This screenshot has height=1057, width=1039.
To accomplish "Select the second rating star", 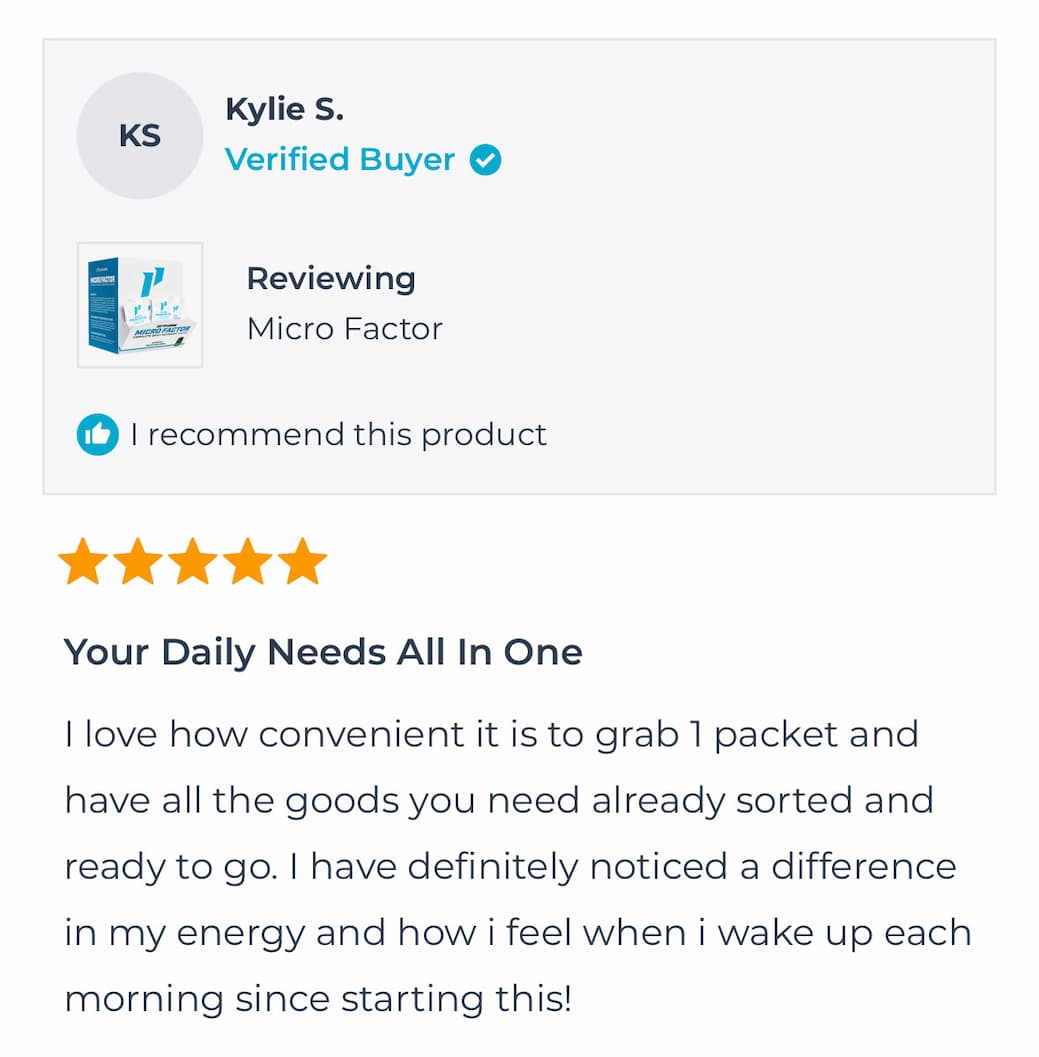I will click(138, 562).
